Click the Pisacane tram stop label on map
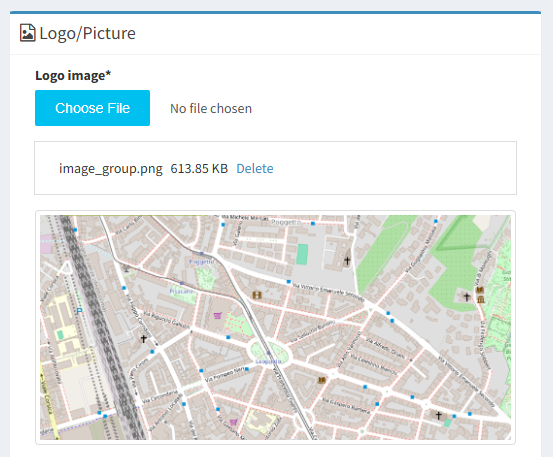This screenshot has height=457, width=553. tap(181, 291)
